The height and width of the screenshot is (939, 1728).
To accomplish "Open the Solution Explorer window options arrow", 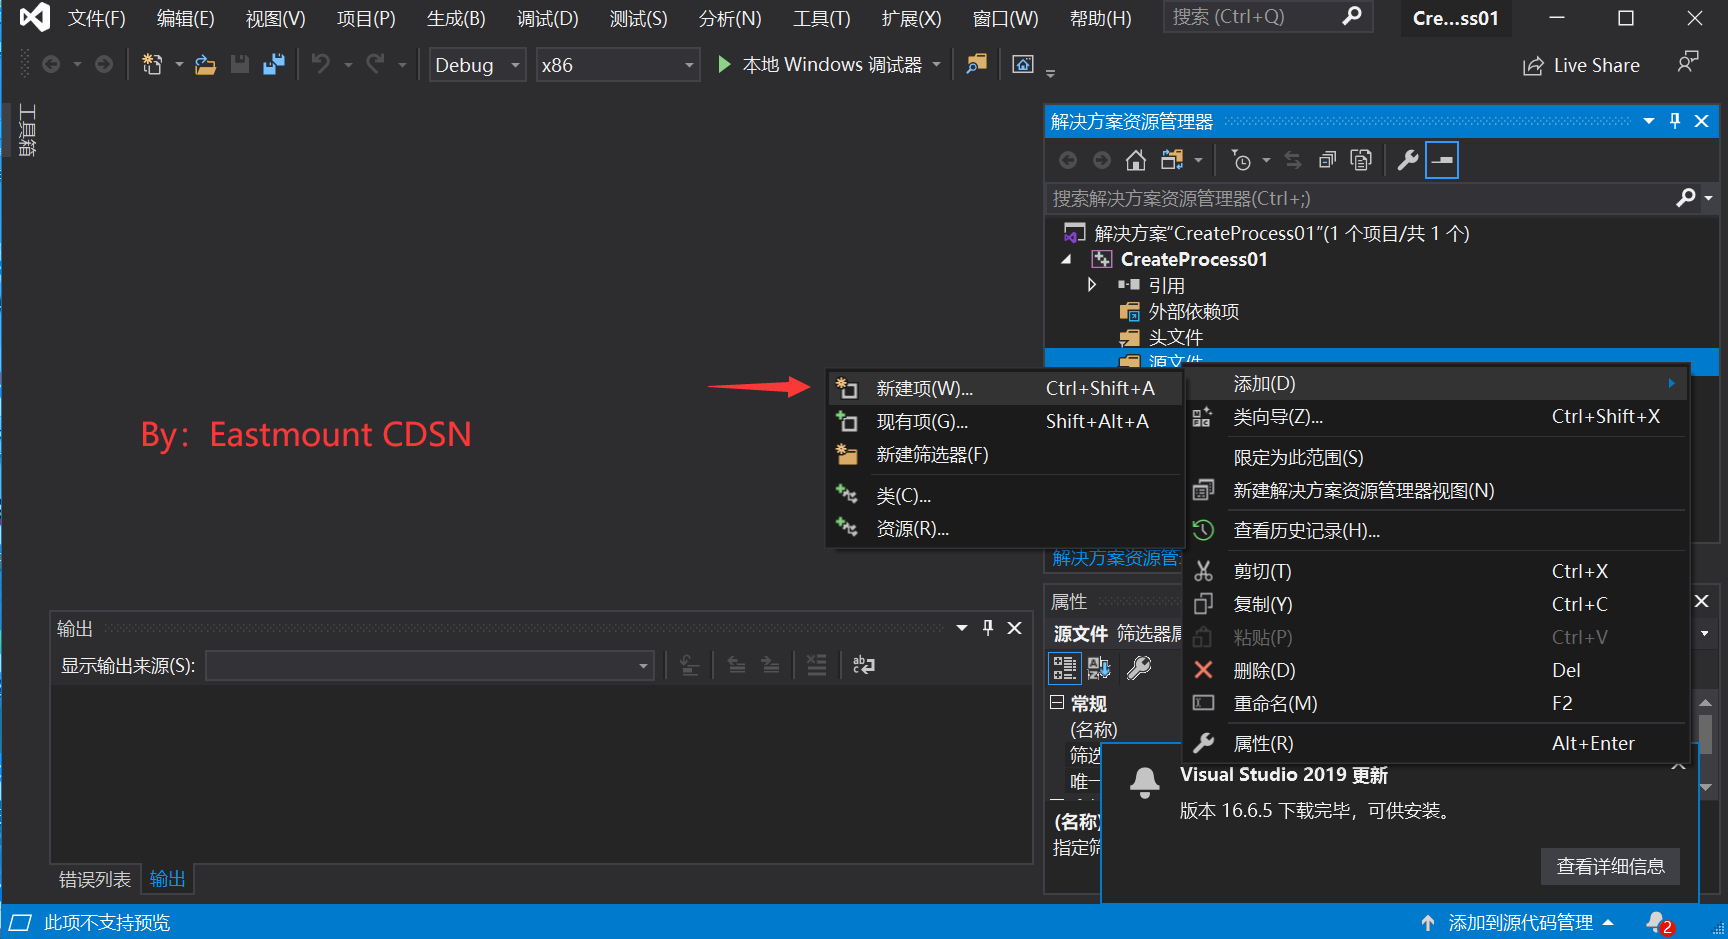I will click(x=1649, y=121).
